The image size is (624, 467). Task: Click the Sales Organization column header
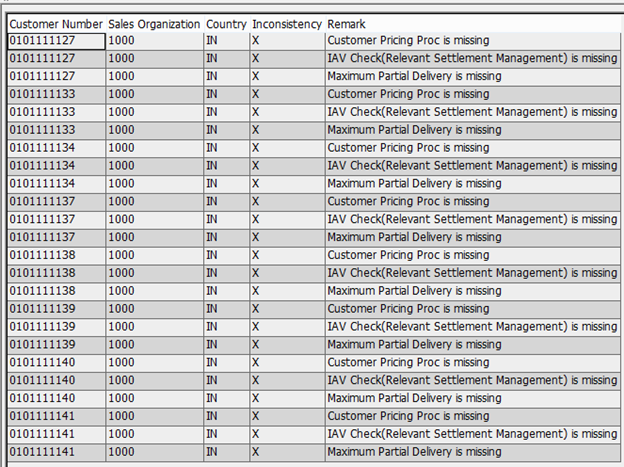click(154, 23)
